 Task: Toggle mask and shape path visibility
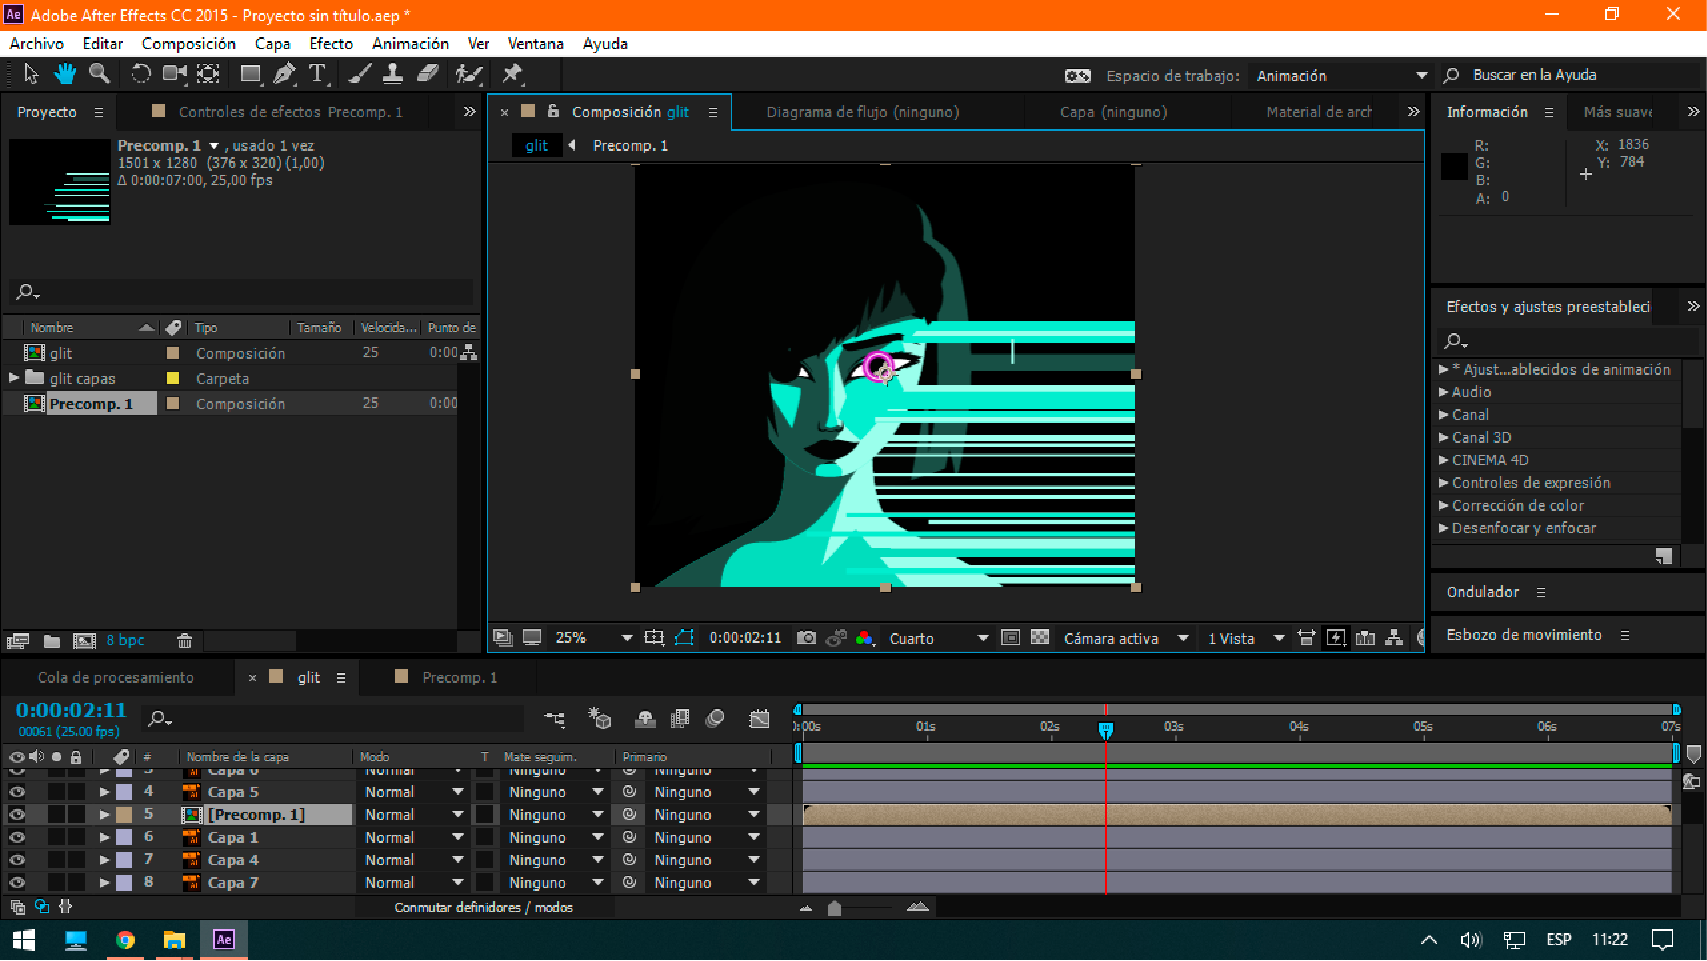point(684,637)
